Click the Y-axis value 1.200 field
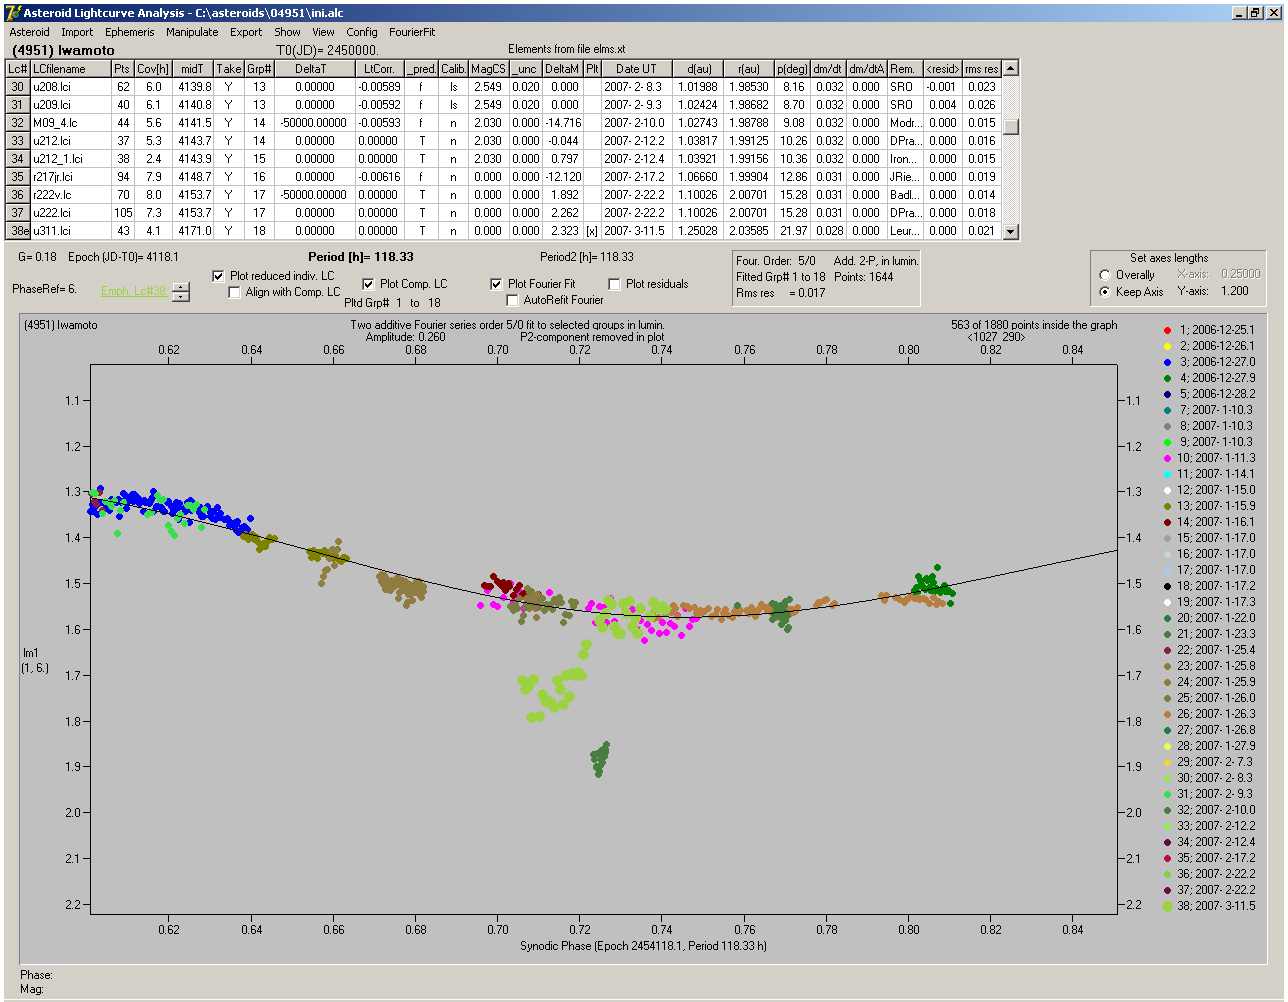Screen dimensions: 1288x1002 point(1235,292)
